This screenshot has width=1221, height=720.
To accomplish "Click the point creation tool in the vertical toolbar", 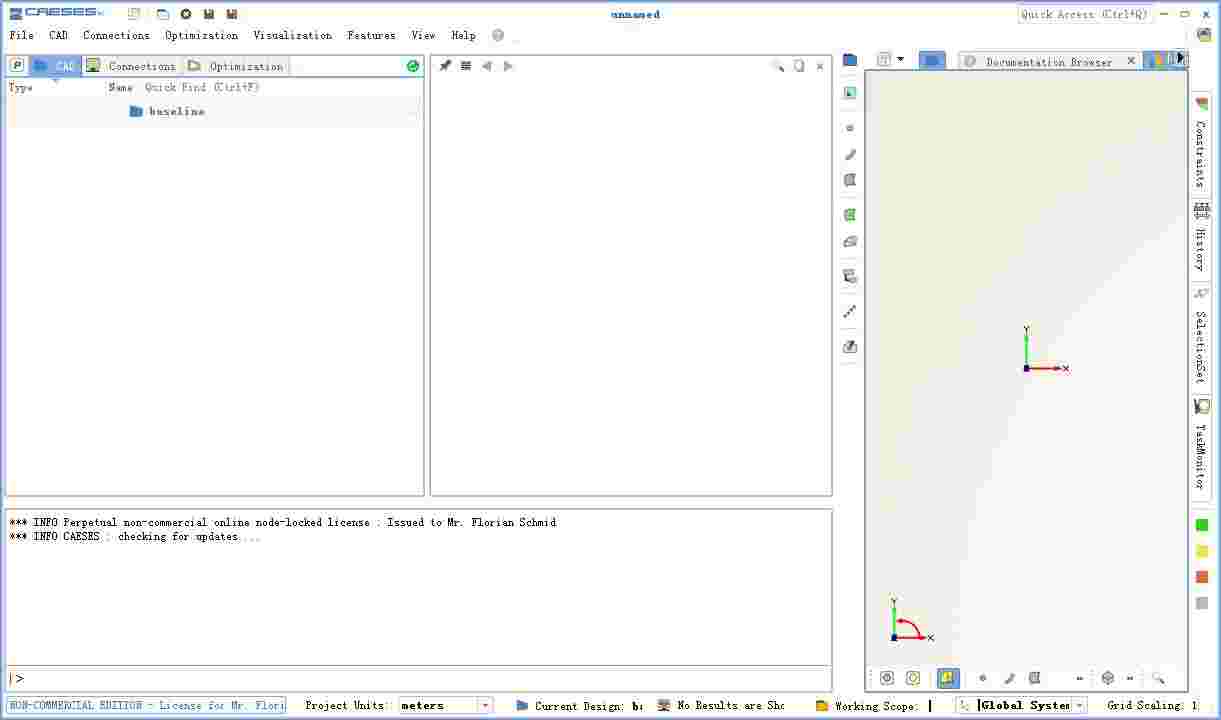I will click(850, 128).
